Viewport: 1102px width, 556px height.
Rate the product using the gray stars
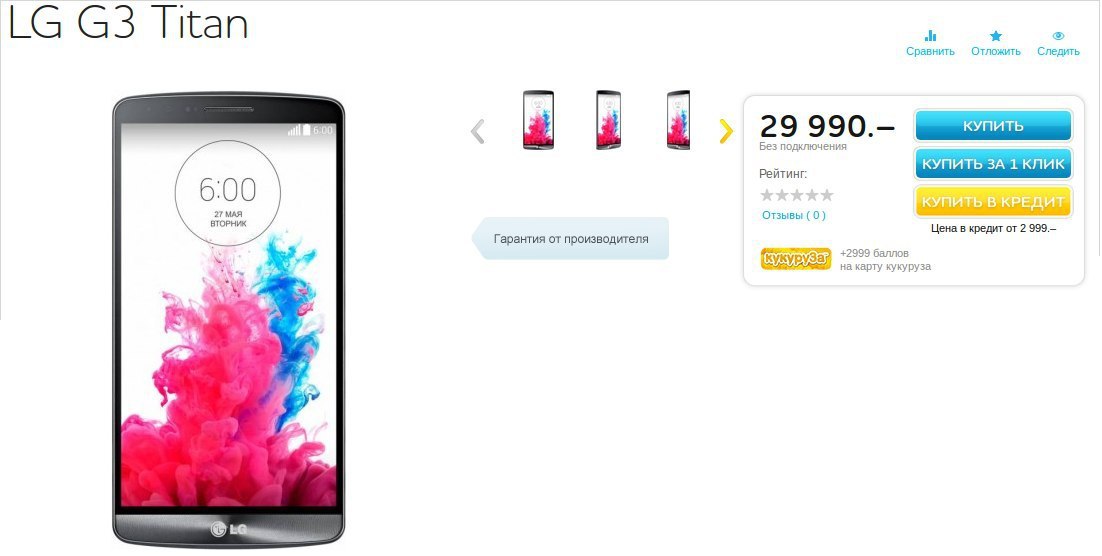797,195
